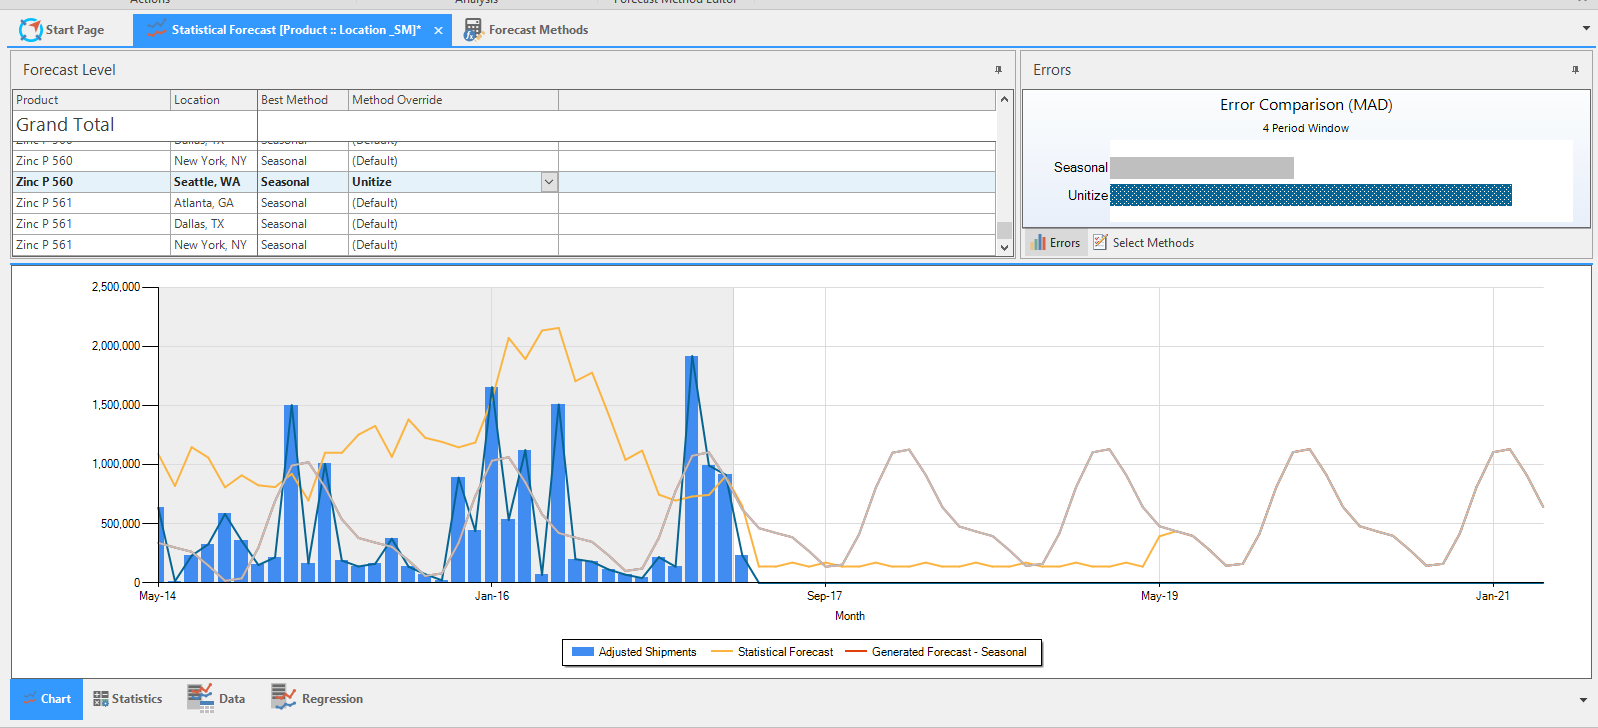Click the Generated Forecast - Seasonal legend entry
This screenshot has height=728, width=1598.
[936, 652]
